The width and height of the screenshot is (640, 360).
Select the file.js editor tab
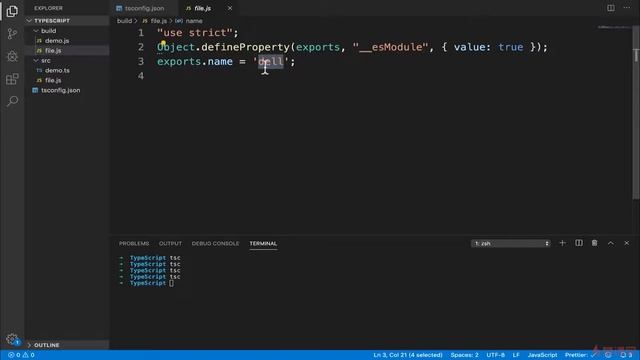(203, 8)
